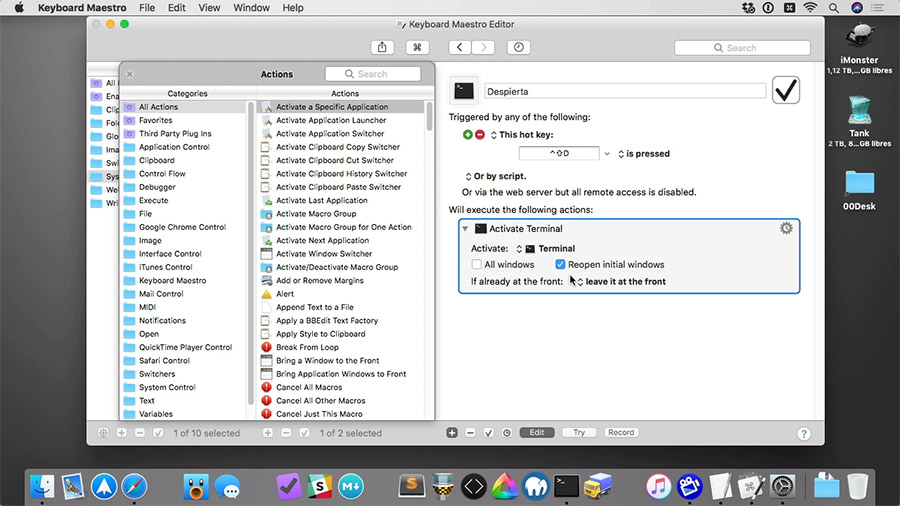This screenshot has height=506, width=900.
Task: Click the remove action minus button below the macro
Action: (x=470, y=433)
